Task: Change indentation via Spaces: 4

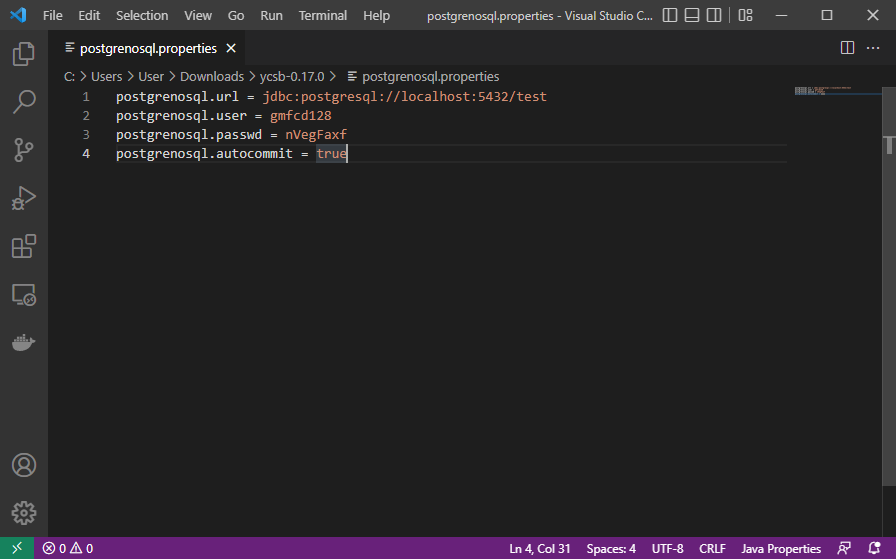Action: [611, 549]
